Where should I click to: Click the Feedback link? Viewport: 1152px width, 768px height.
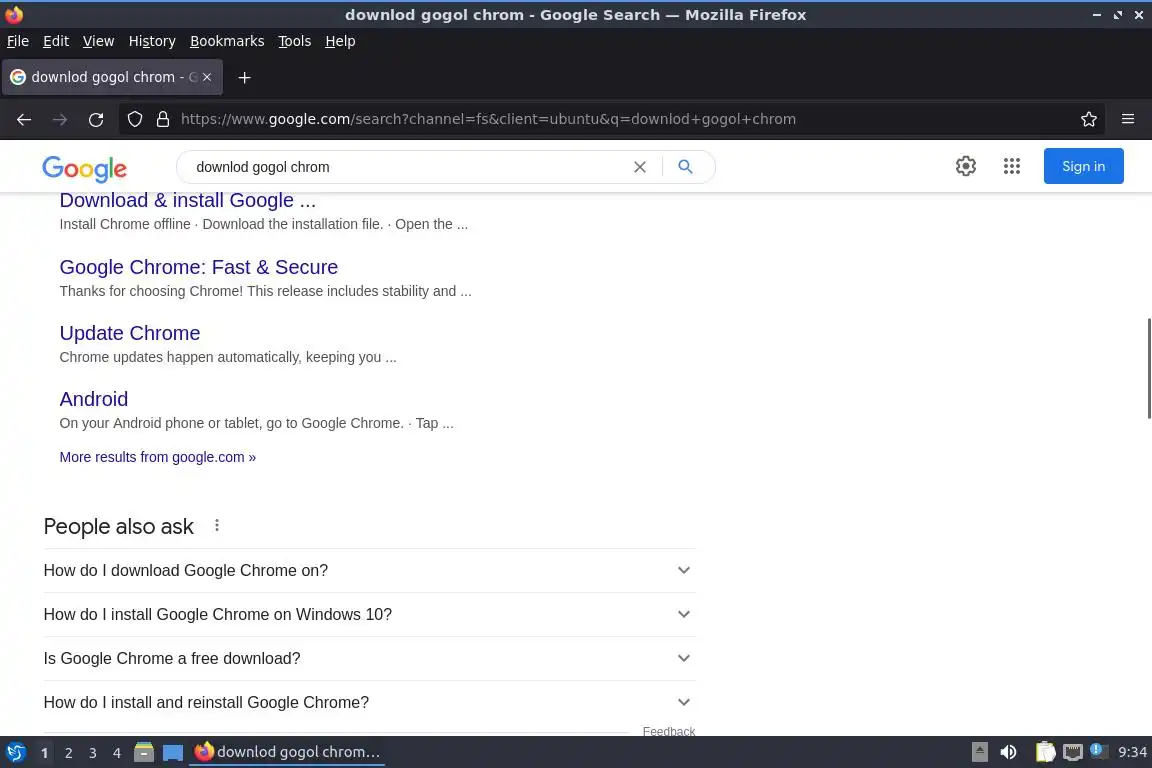point(669,731)
